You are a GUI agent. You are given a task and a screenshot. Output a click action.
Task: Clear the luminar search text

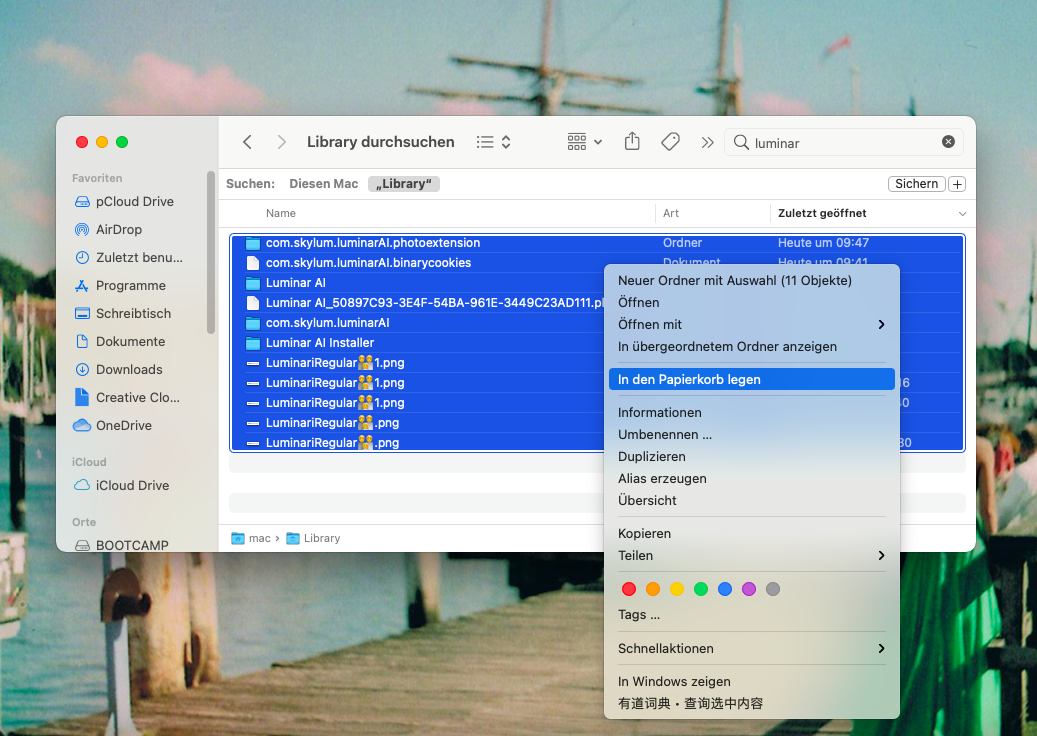tap(948, 142)
